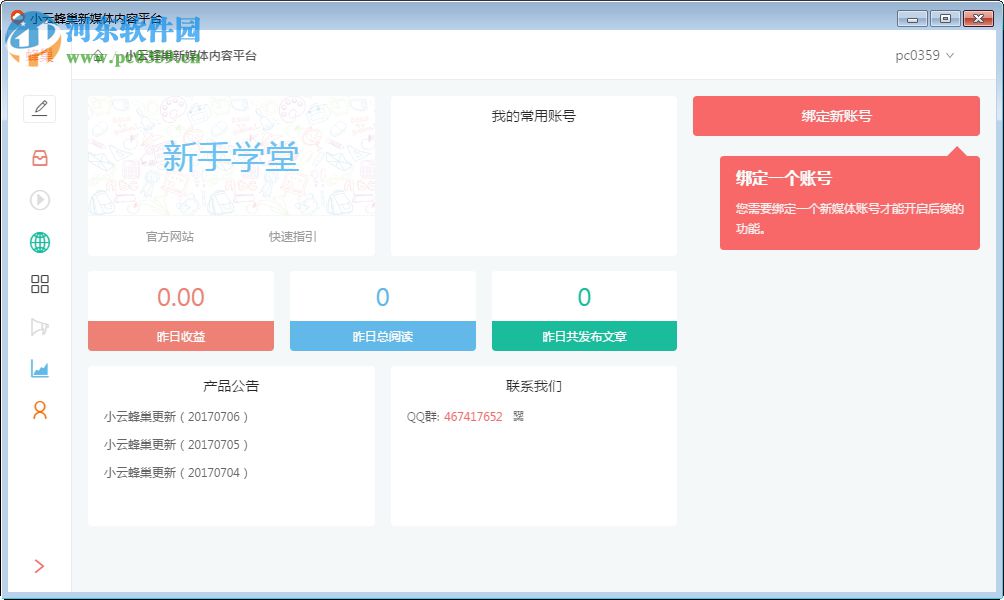
Task: Click the home icon in the top breadcrumb
Action: pyautogui.click(x=97, y=56)
